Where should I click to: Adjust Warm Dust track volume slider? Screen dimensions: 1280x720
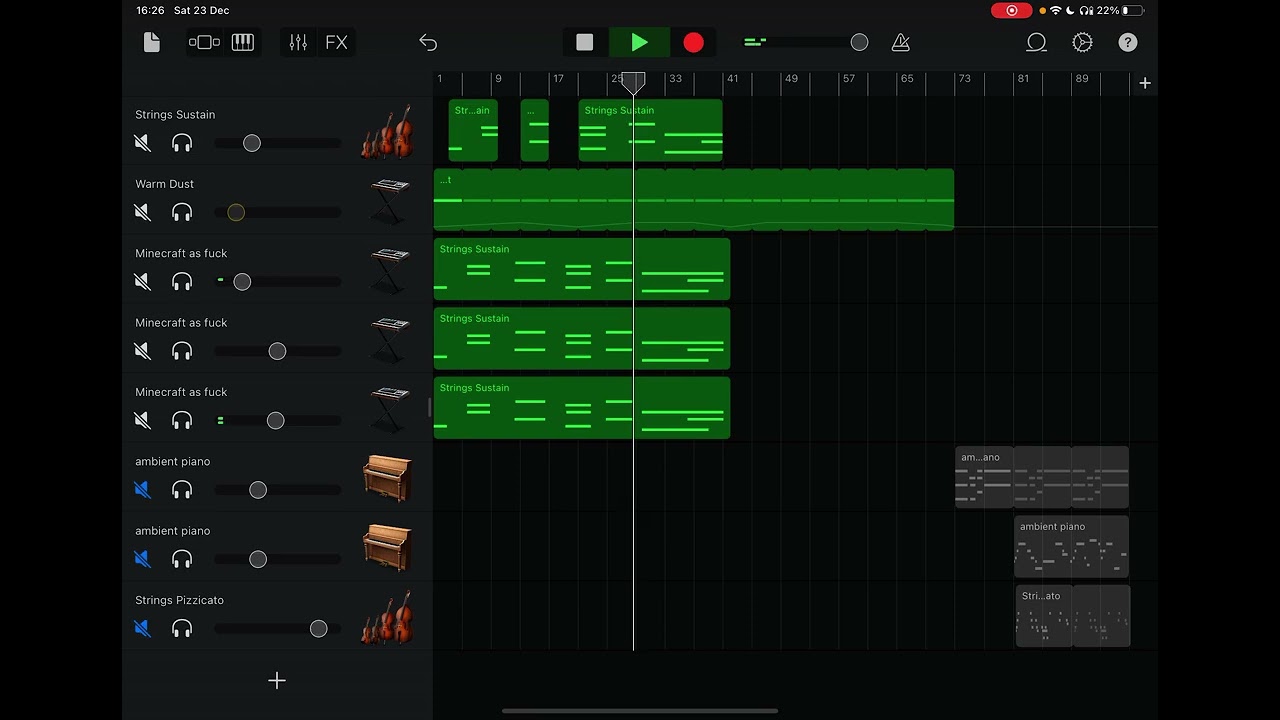click(278, 212)
